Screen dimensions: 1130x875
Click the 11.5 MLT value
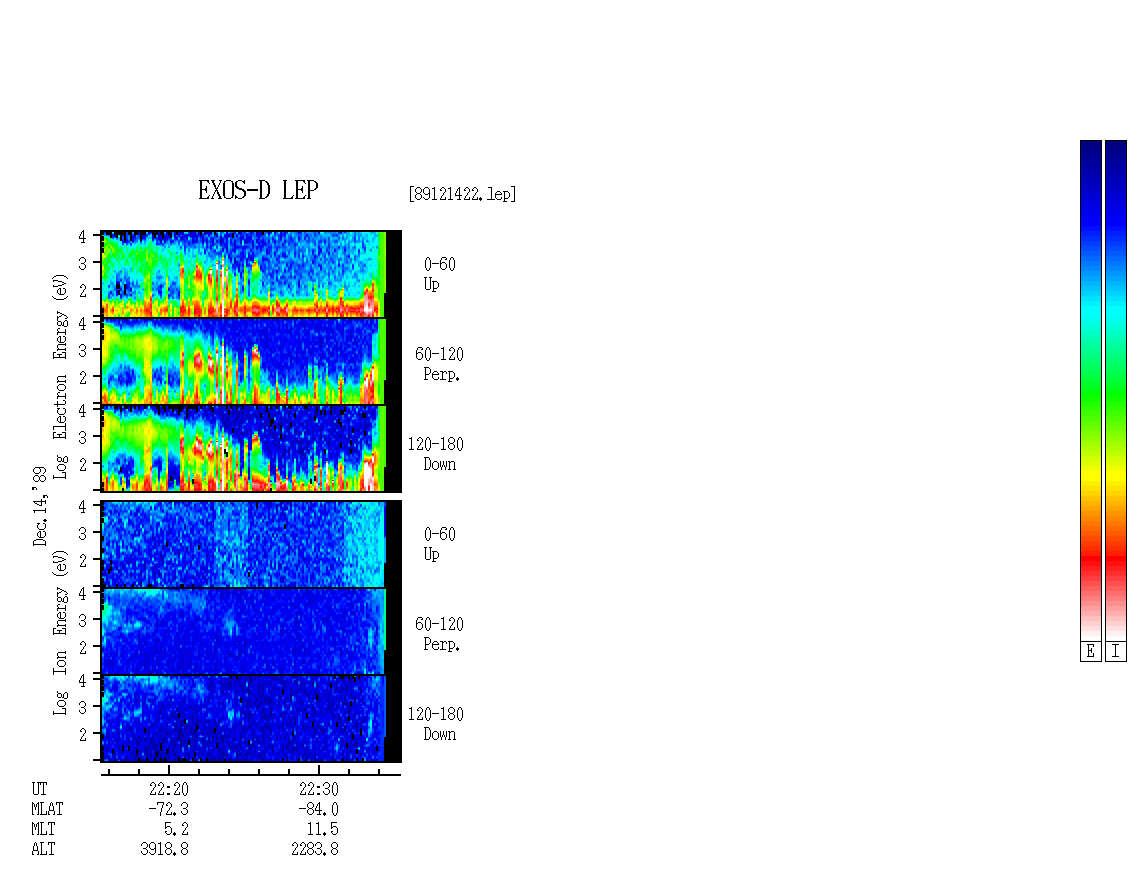click(322, 830)
